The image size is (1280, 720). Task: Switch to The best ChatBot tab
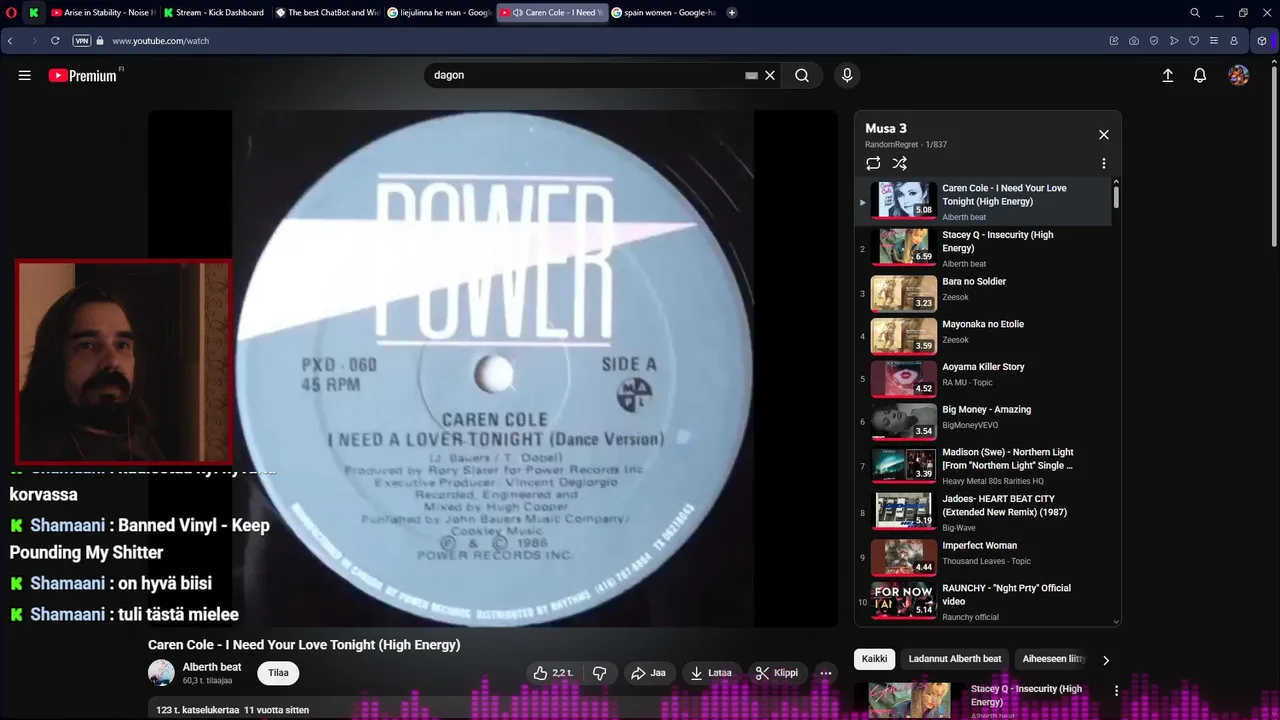click(327, 13)
